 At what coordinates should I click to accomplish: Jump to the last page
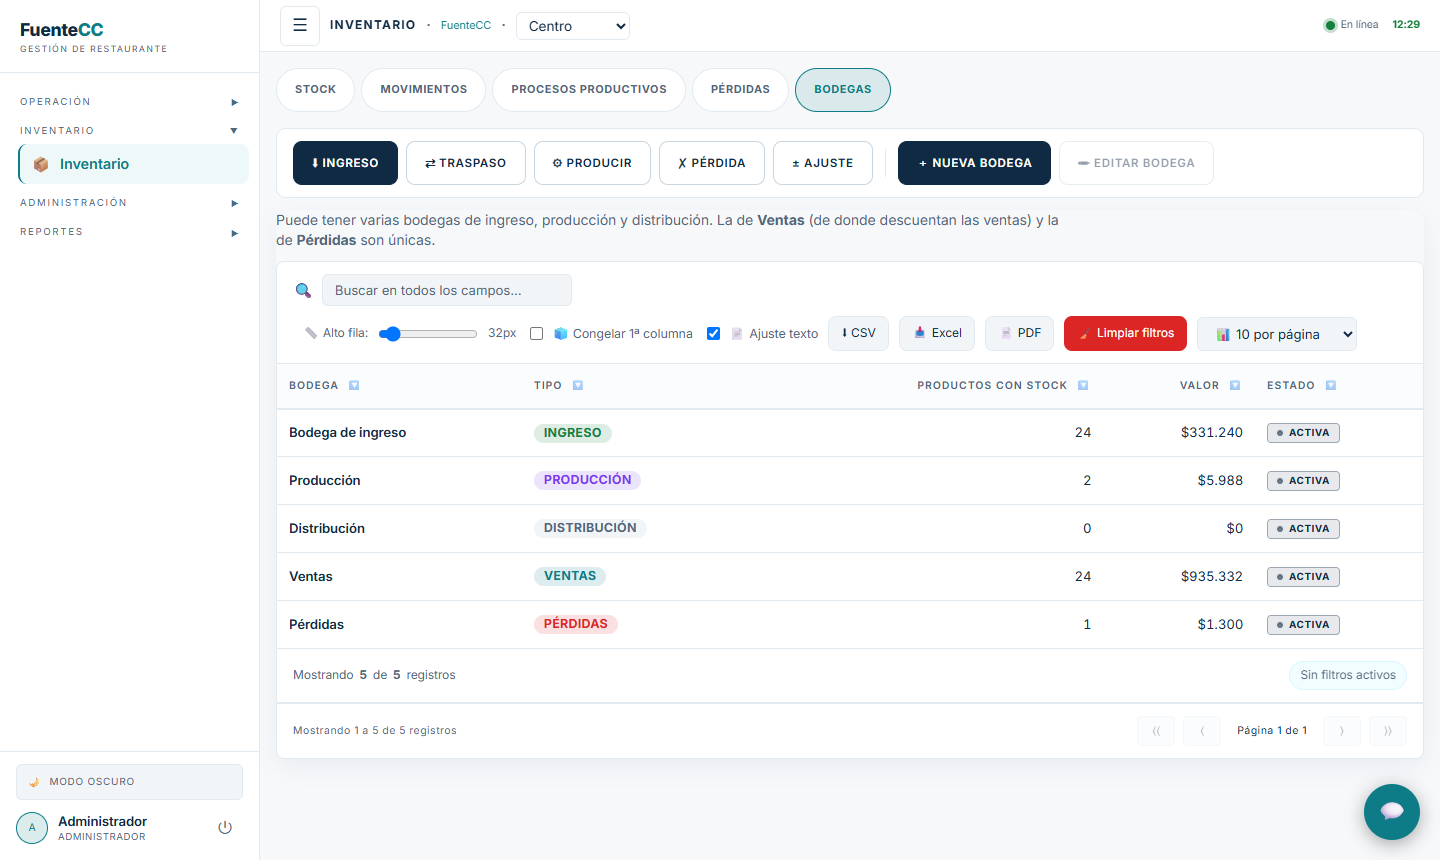(x=1388, y=731)
